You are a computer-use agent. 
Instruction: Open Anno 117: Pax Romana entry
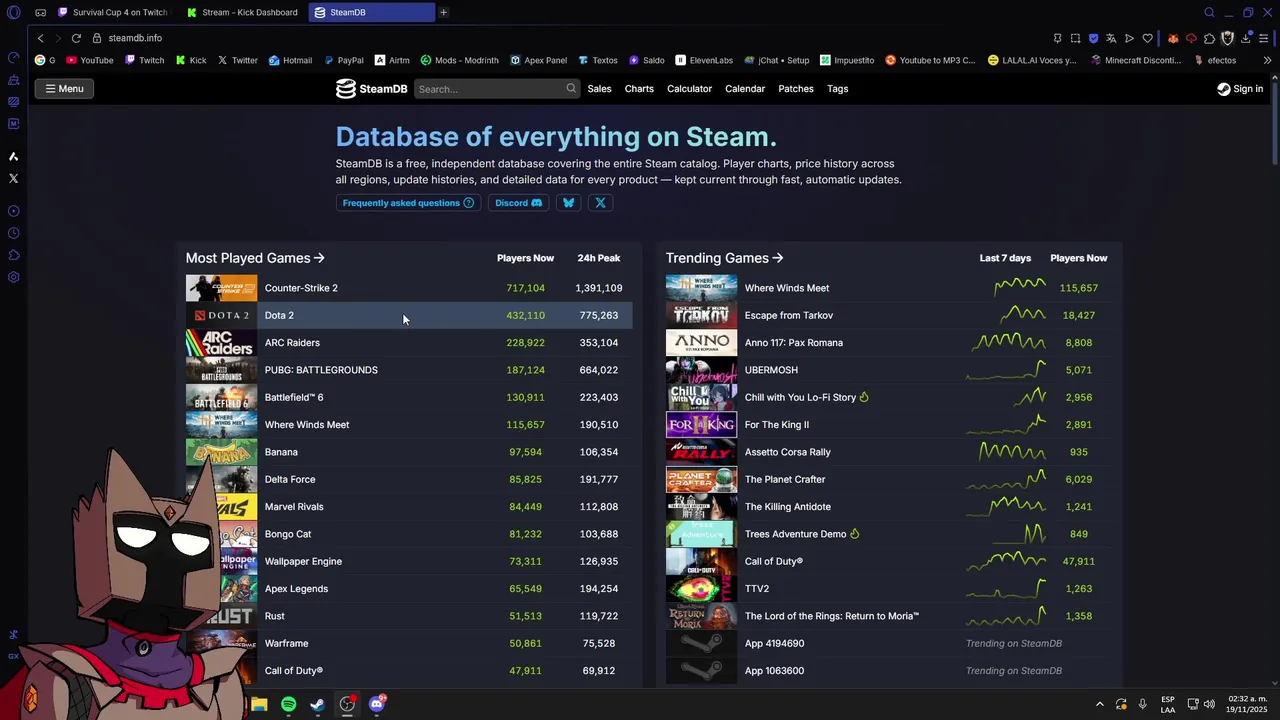[x=794, y=343]
